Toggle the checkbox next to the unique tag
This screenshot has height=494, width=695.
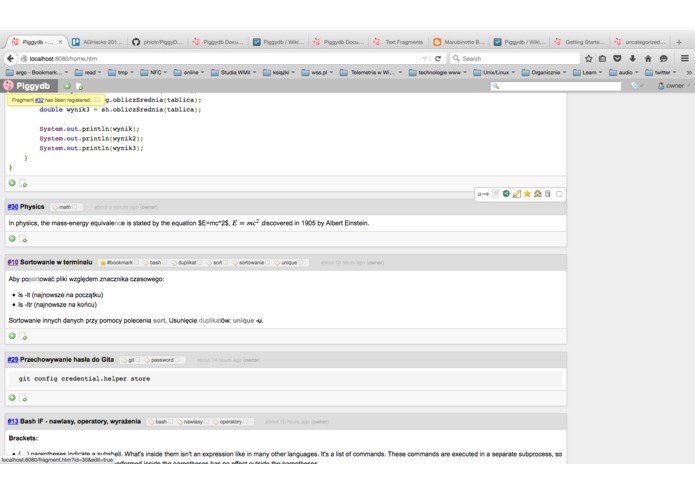(301, 262)
